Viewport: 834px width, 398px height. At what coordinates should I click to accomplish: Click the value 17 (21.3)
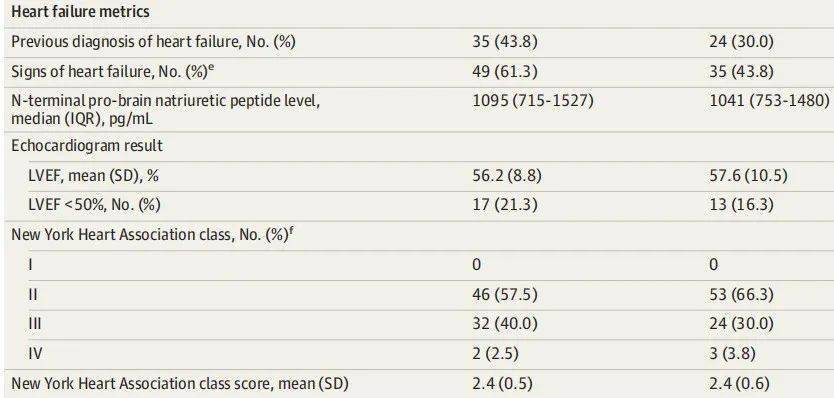(504, 204)
